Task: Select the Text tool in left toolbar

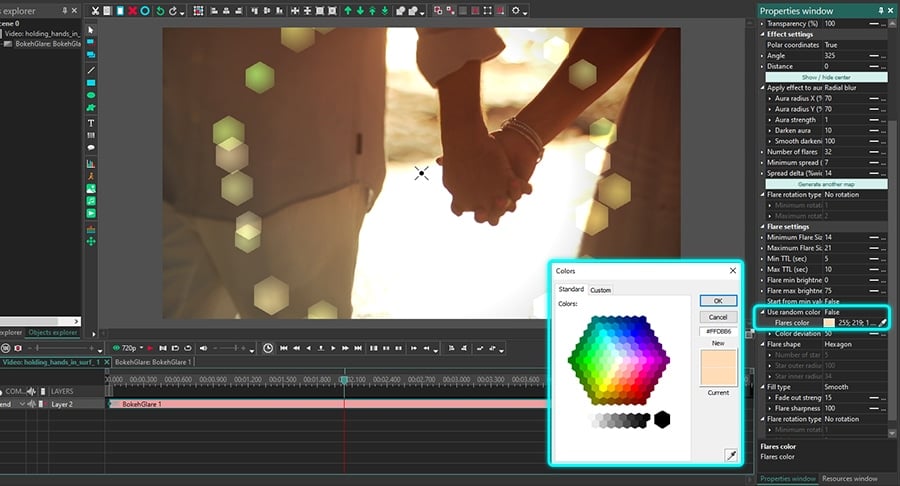Action: pyautogui.click(x=91, y=122)
